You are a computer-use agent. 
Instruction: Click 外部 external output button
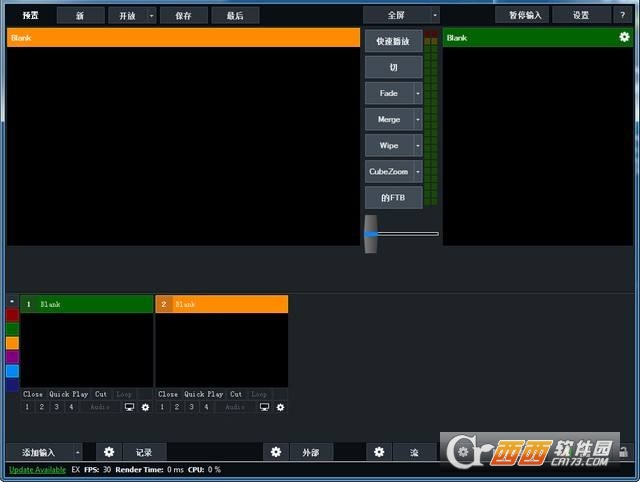click(311, 452)
